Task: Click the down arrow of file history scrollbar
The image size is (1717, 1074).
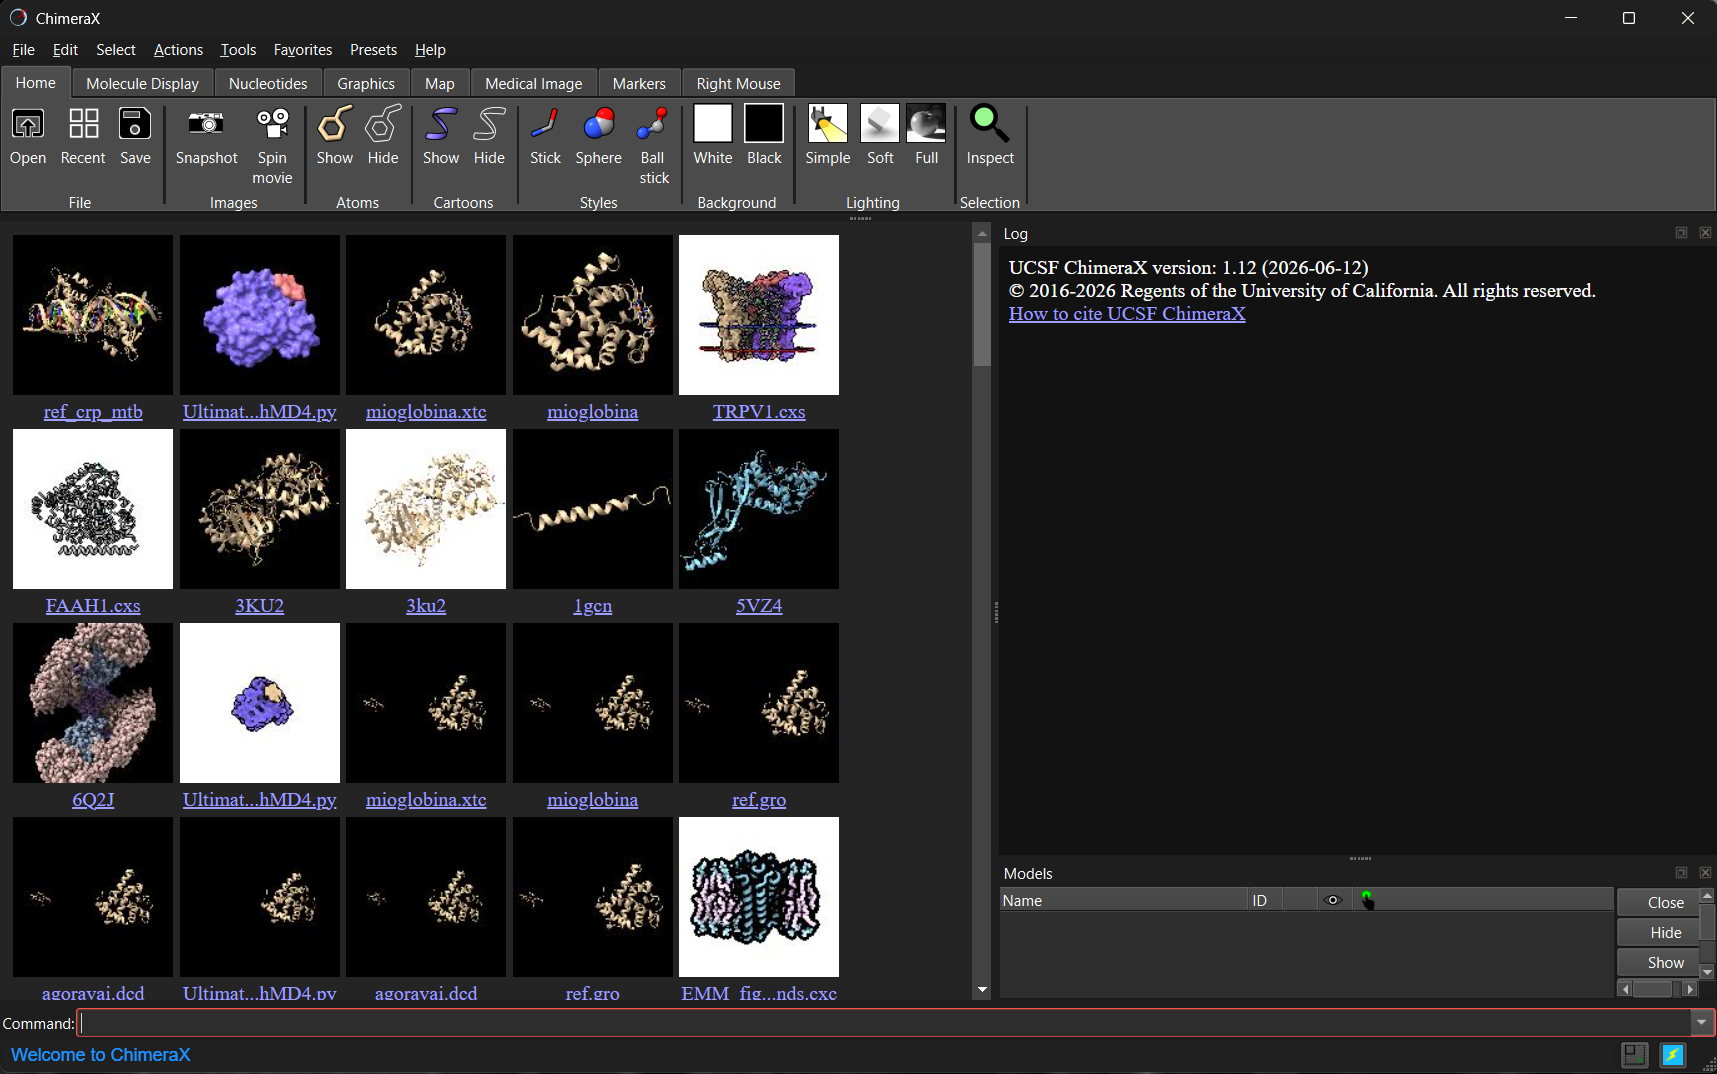Action: (x=982, y=990)
